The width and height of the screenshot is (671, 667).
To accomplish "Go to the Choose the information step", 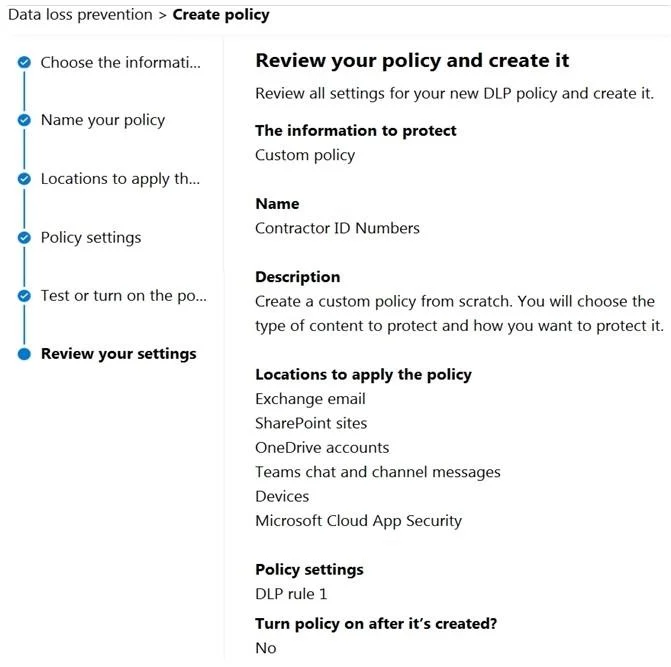I will 120,62.
